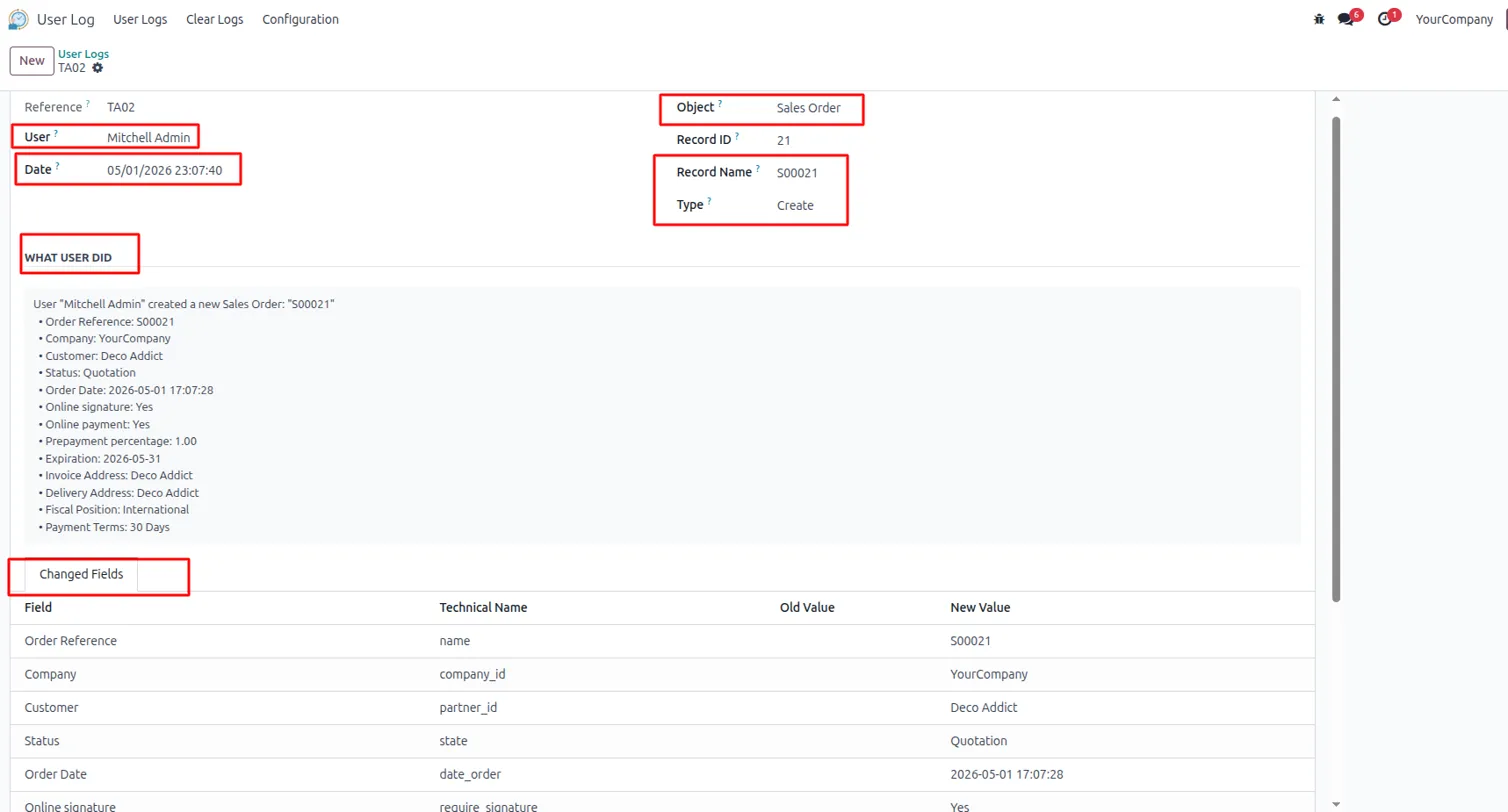
Task: Click the date_order technical name cell
Action: 470,775
